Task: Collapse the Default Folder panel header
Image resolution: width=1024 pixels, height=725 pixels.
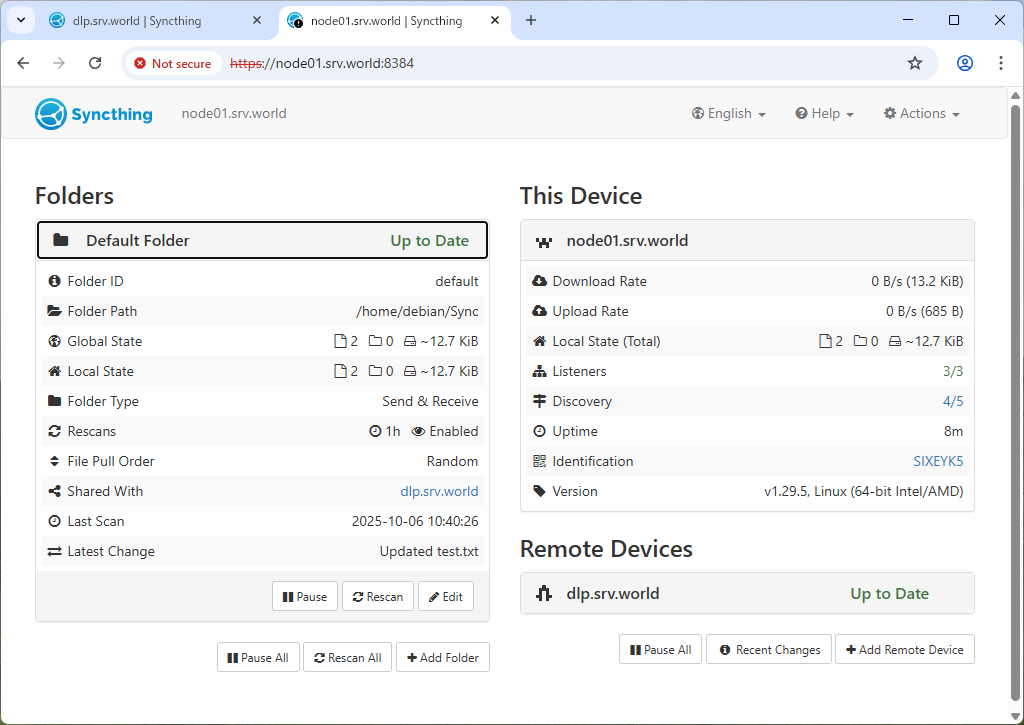Action: pos(262,240)
